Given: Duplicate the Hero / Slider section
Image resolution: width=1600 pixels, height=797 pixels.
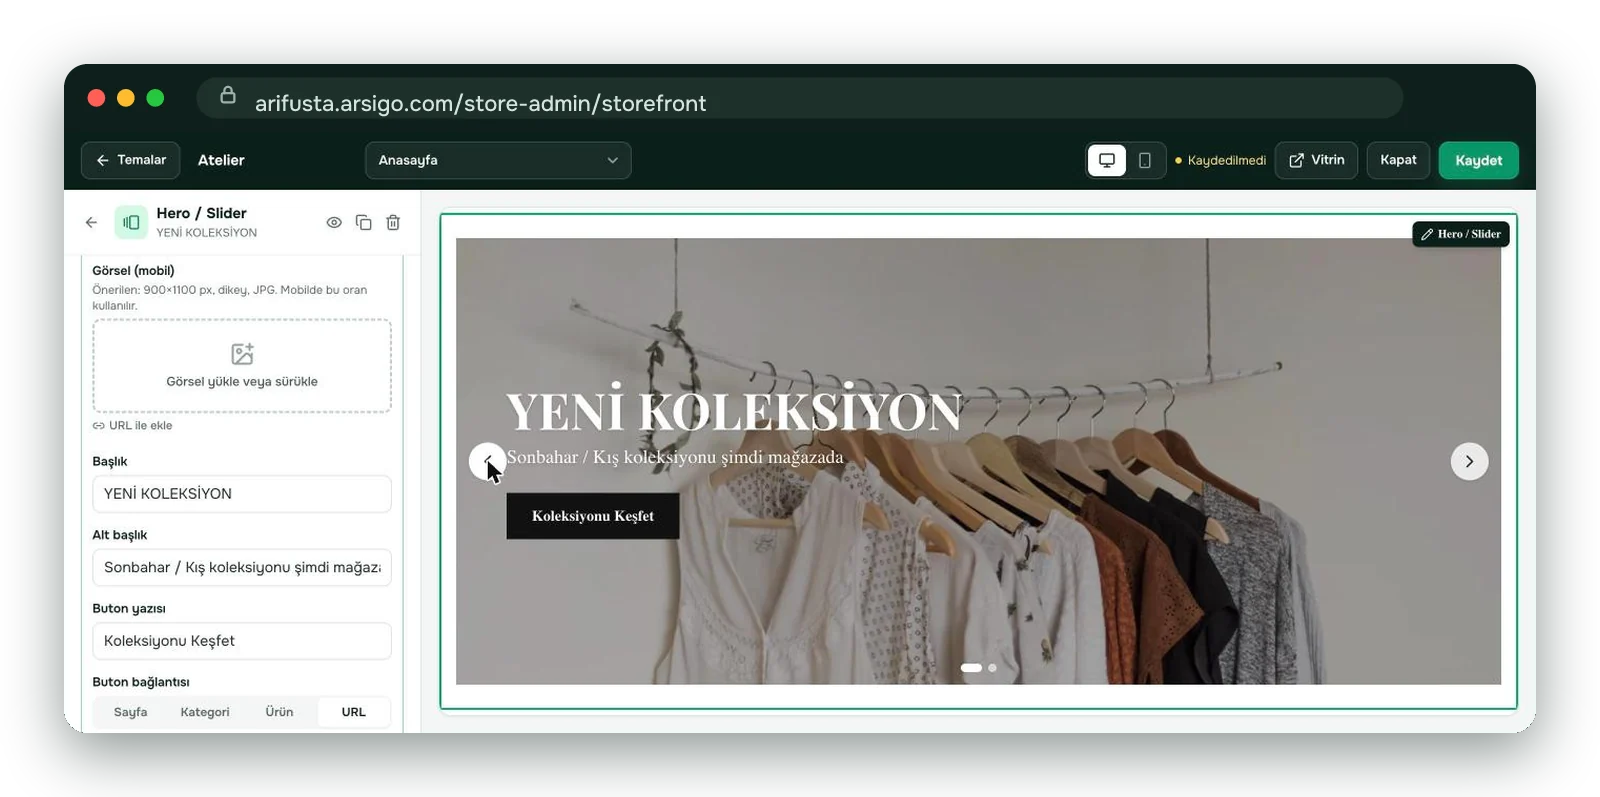Looking at the screenshot, I should click(363, 222).
